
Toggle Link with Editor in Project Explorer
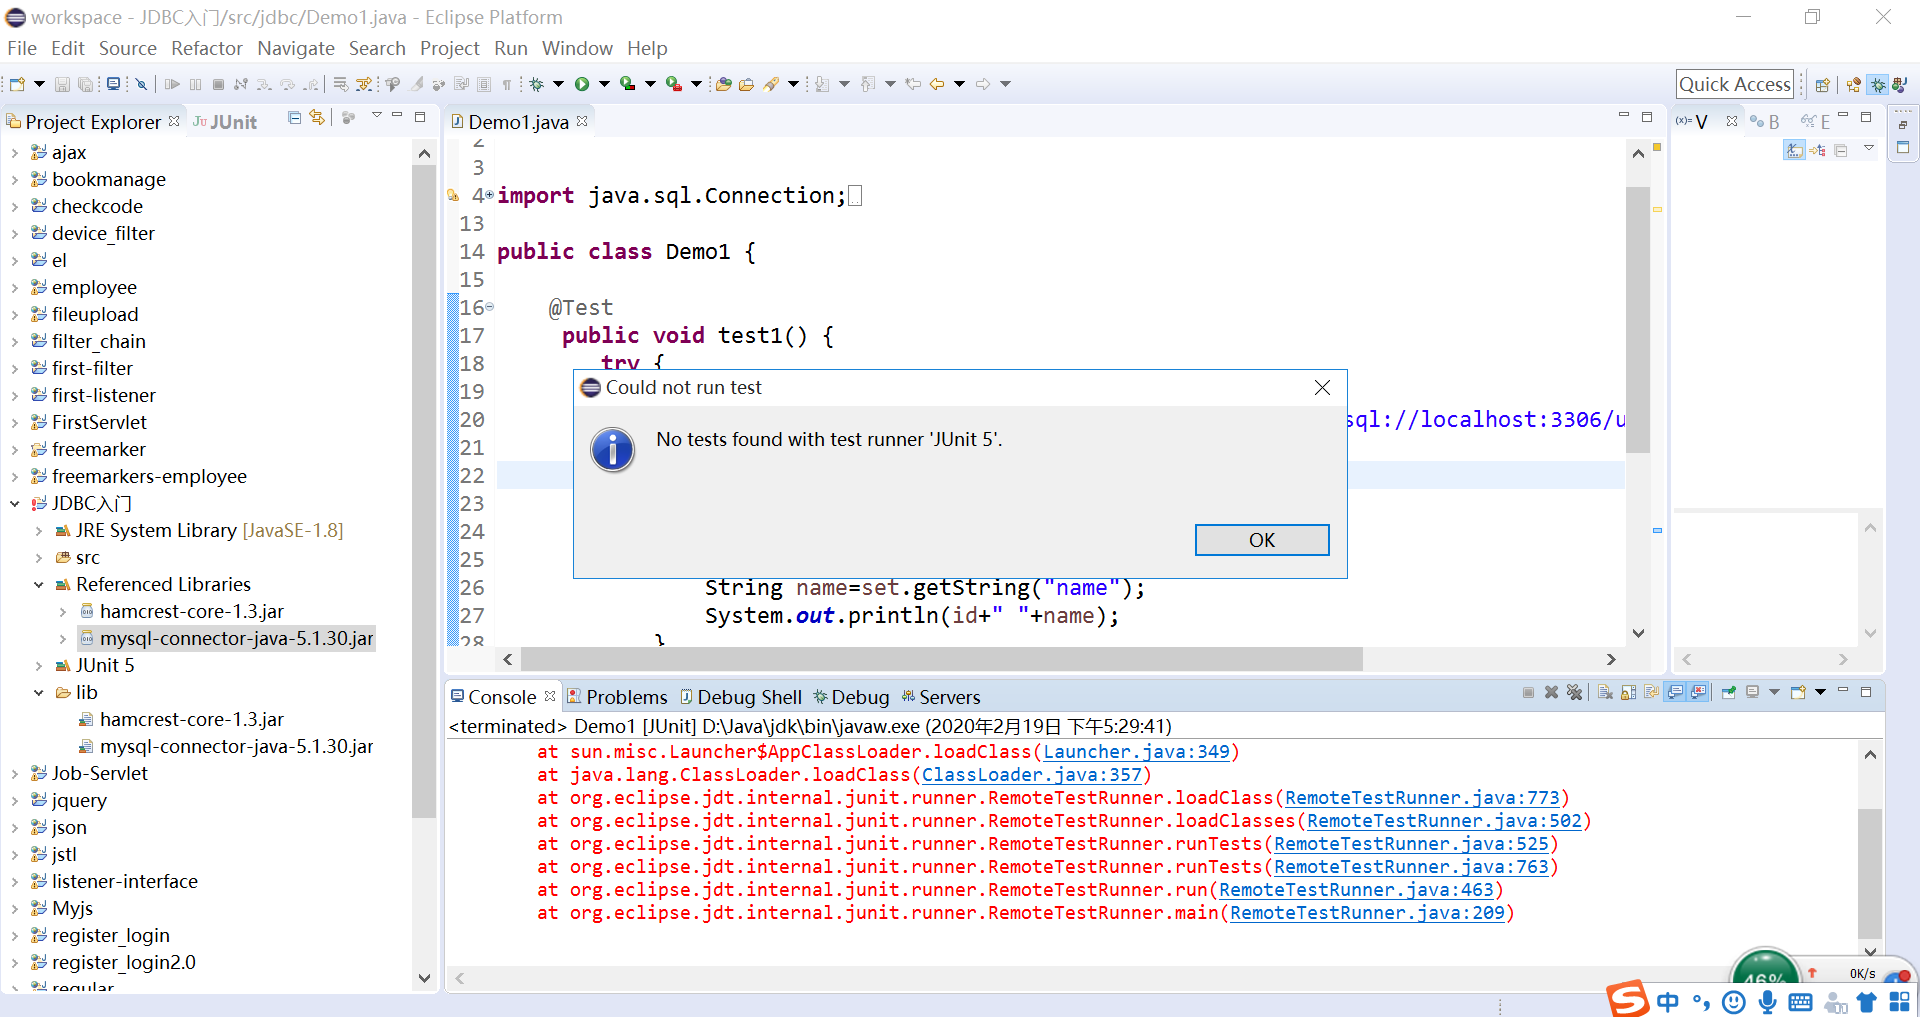pyautogui.click(x=317, y=118)
